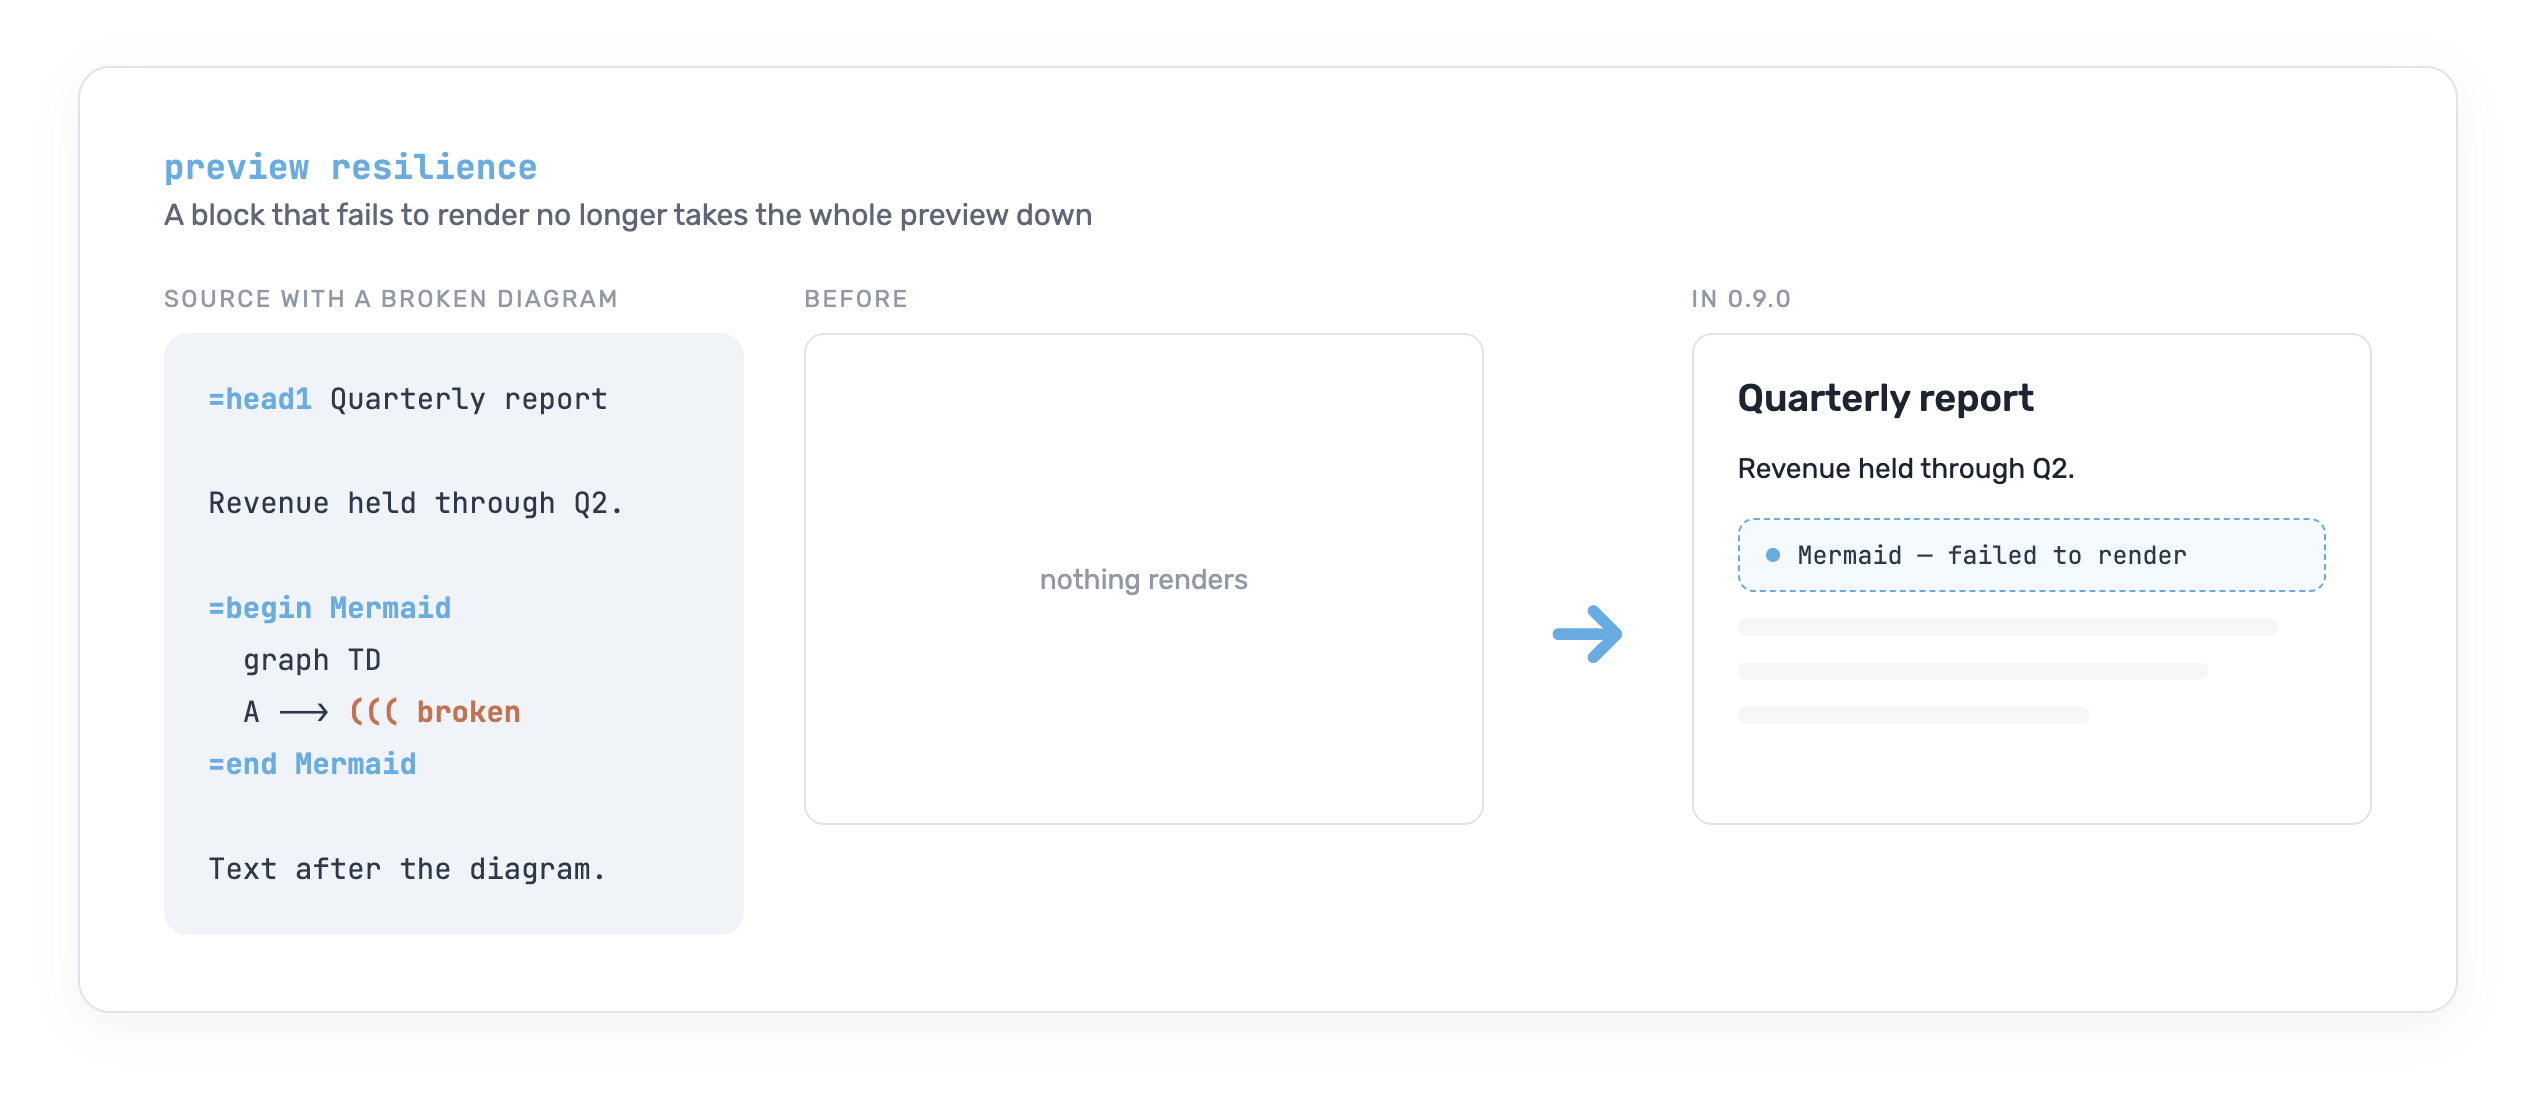Click 'SOURCE WITH A BROKEN DIAGRAM' label
The image size is (2536, 1103).
click(x=391, y=299)
